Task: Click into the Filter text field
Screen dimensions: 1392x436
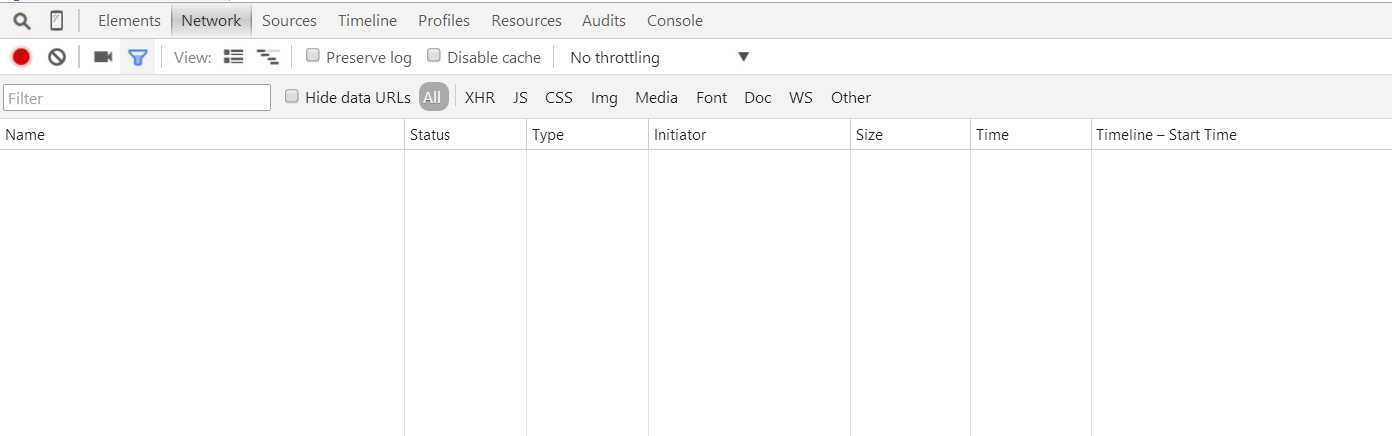Action: pyautogui.click(x=137, y=98)
